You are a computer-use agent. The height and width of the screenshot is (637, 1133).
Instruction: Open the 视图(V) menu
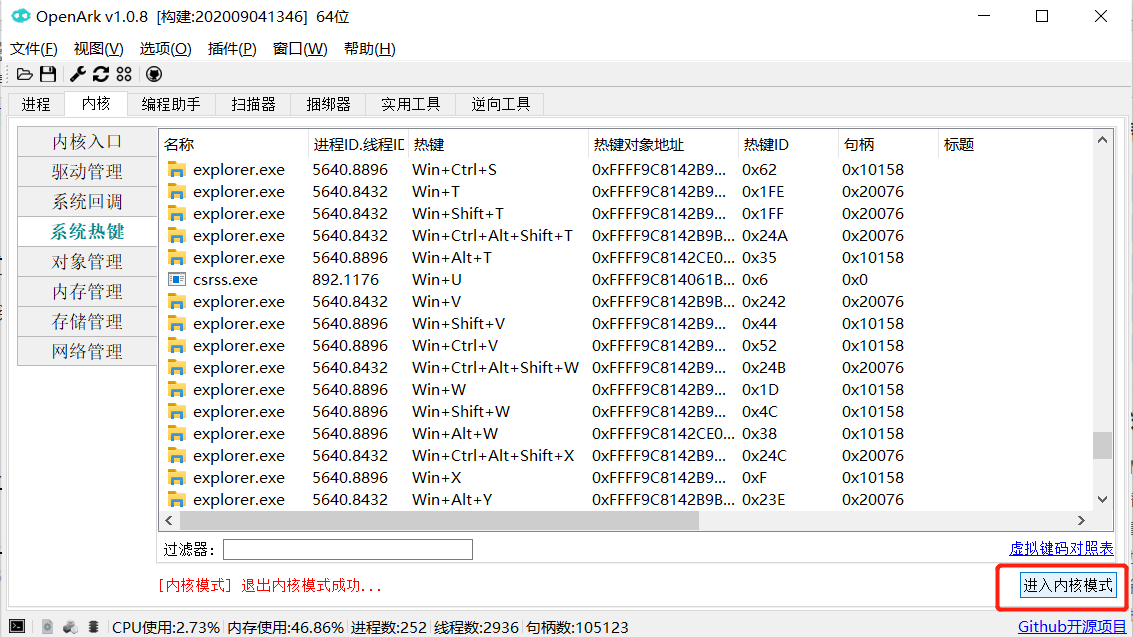point(98,49)
